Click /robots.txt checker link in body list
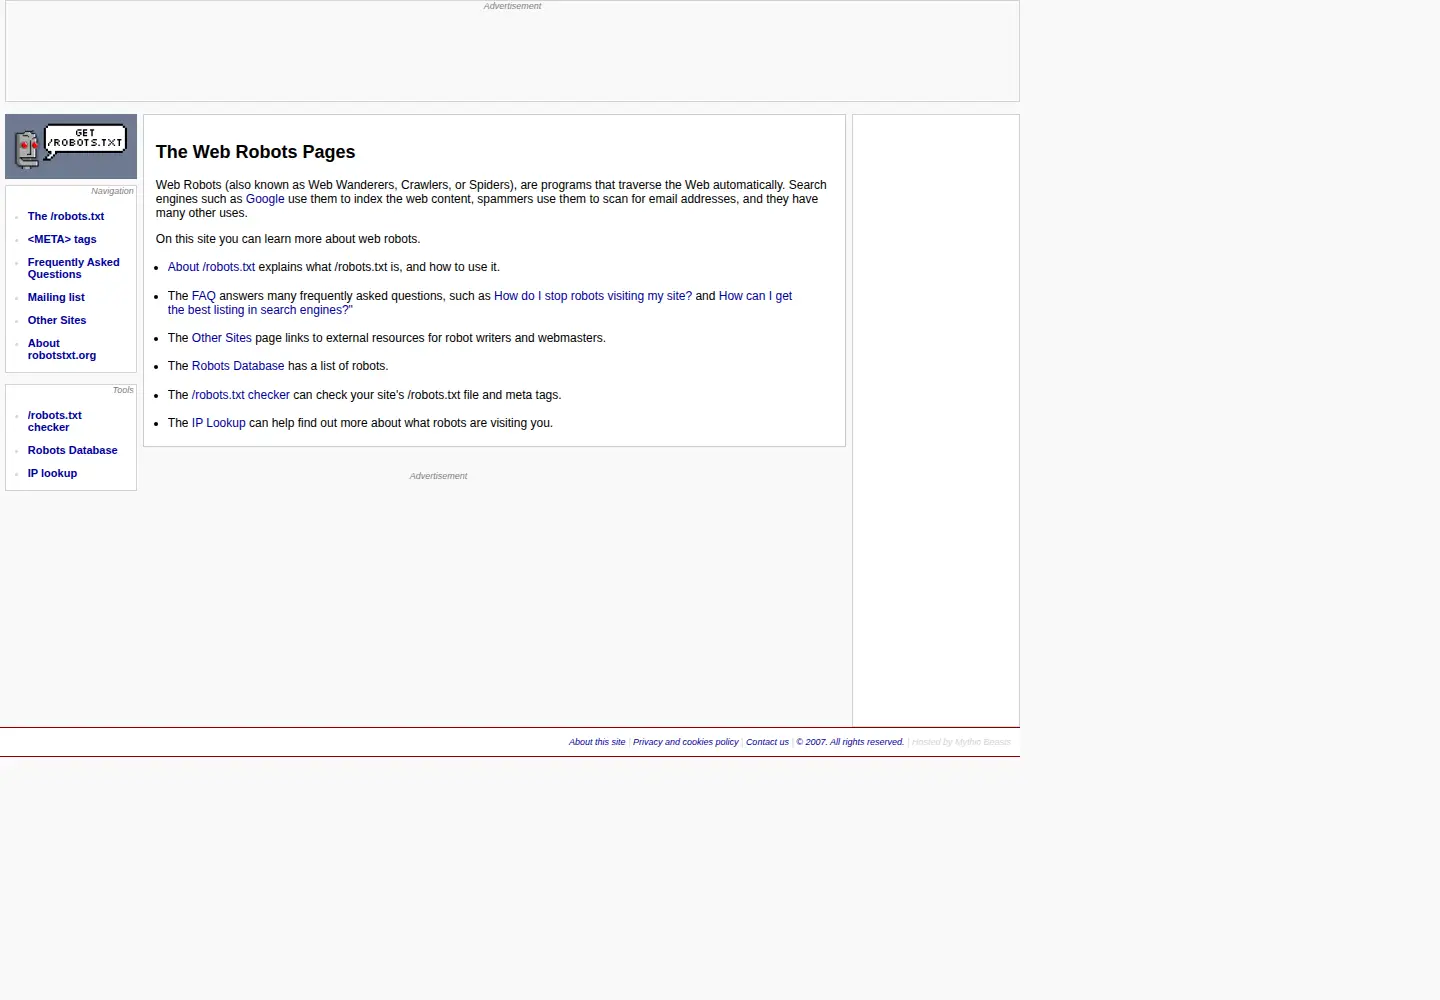The height and width of the screenshot is (1000, 1440). (x=241, y=395)
